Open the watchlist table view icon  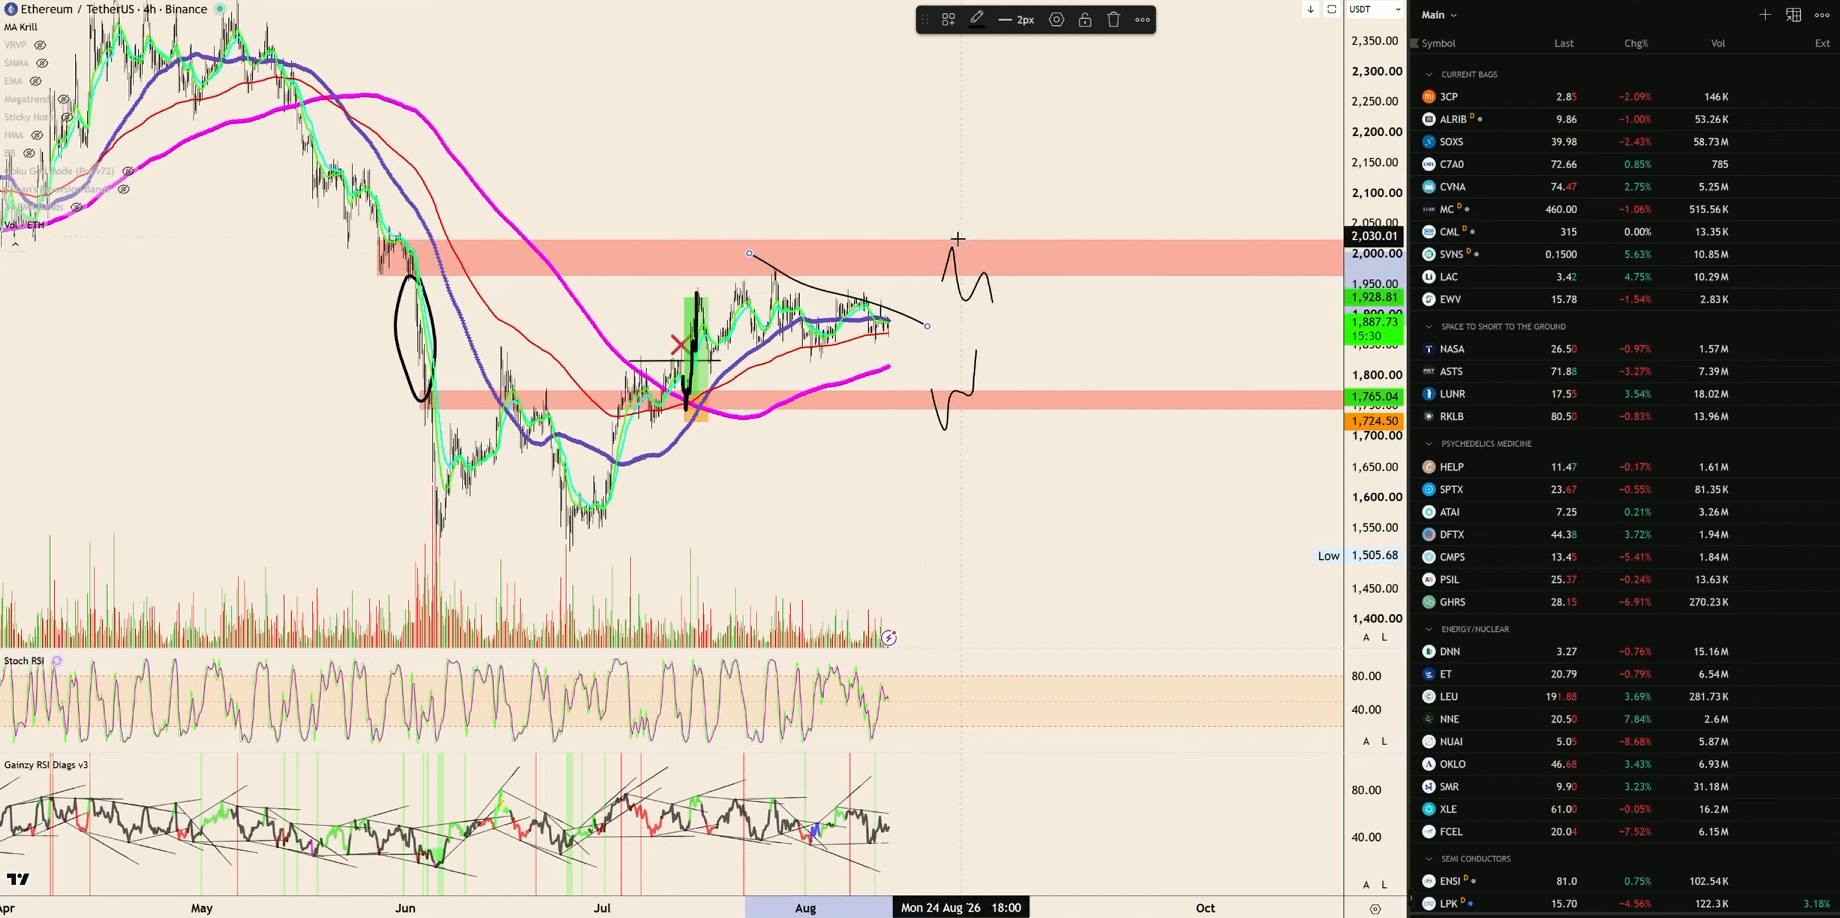1794,15
